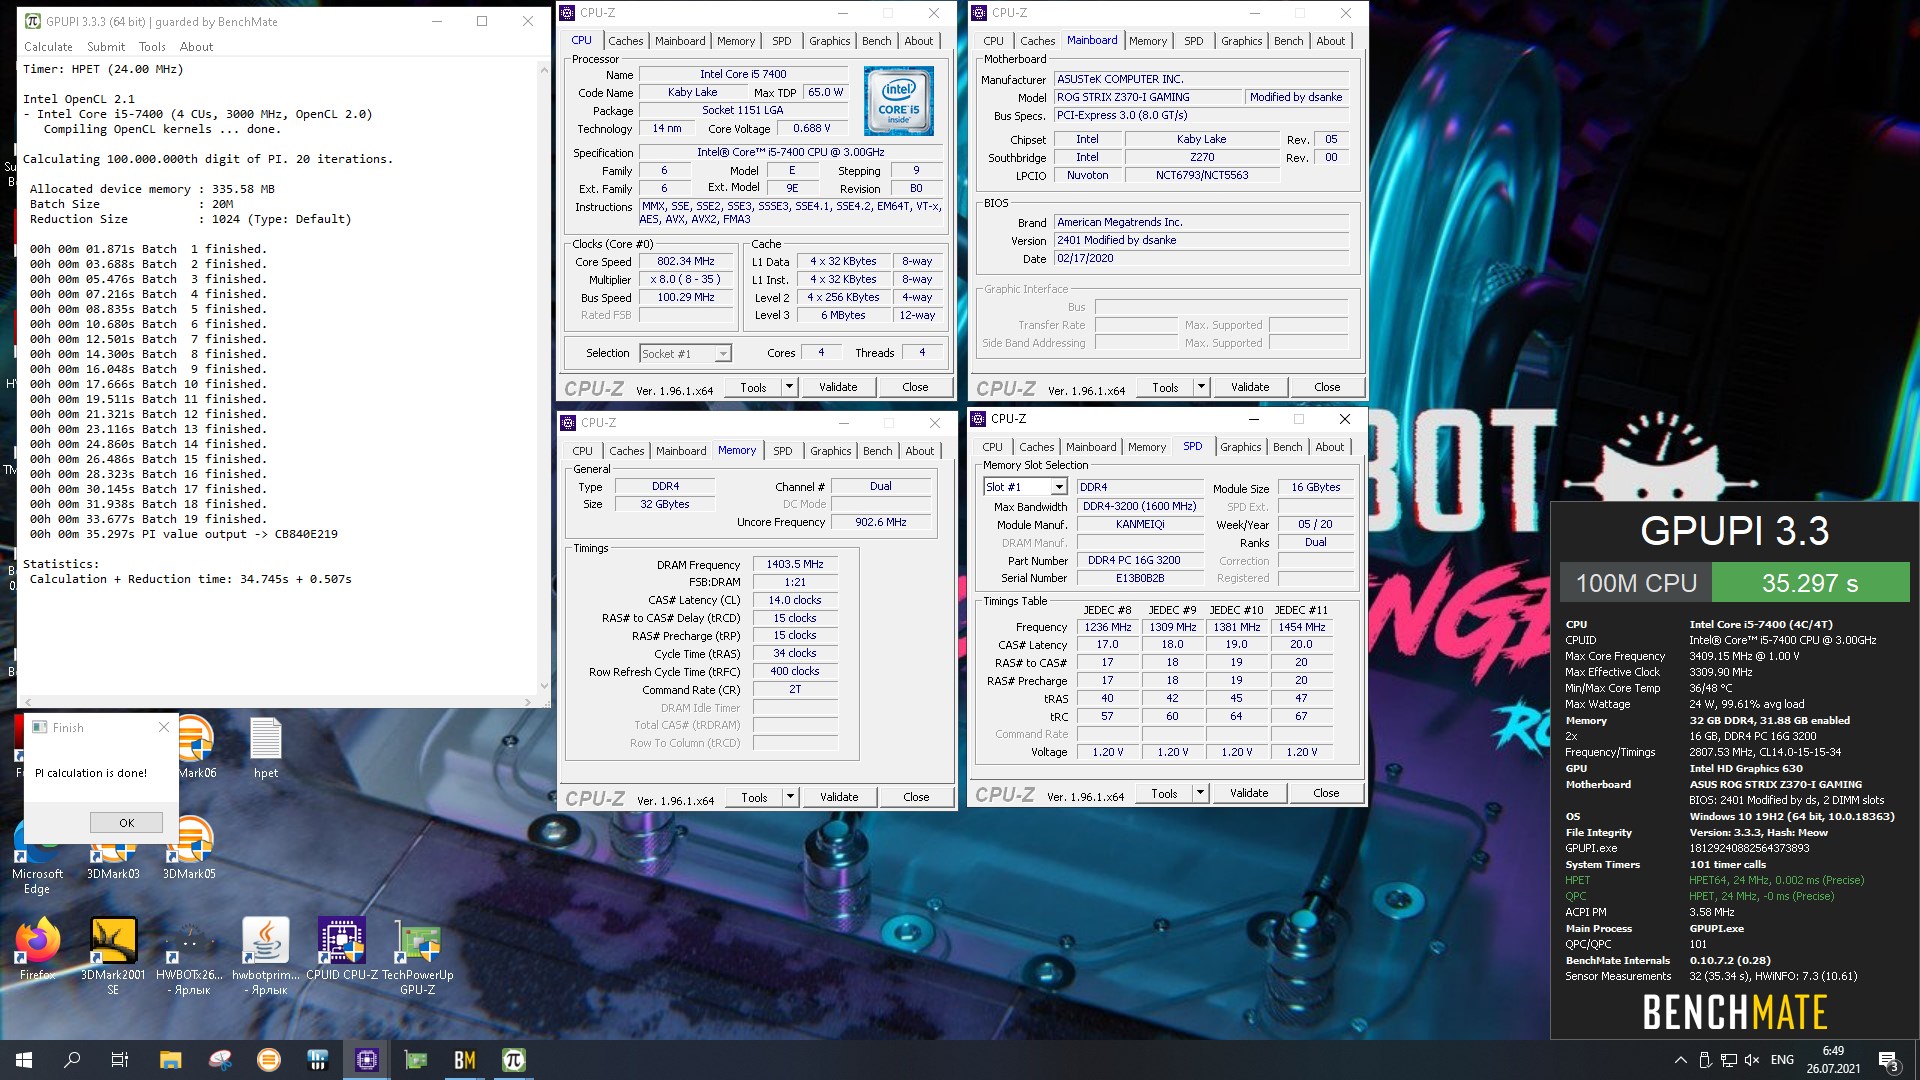Switch to Graphics tab in Mainboard window

coord(1241,41)
